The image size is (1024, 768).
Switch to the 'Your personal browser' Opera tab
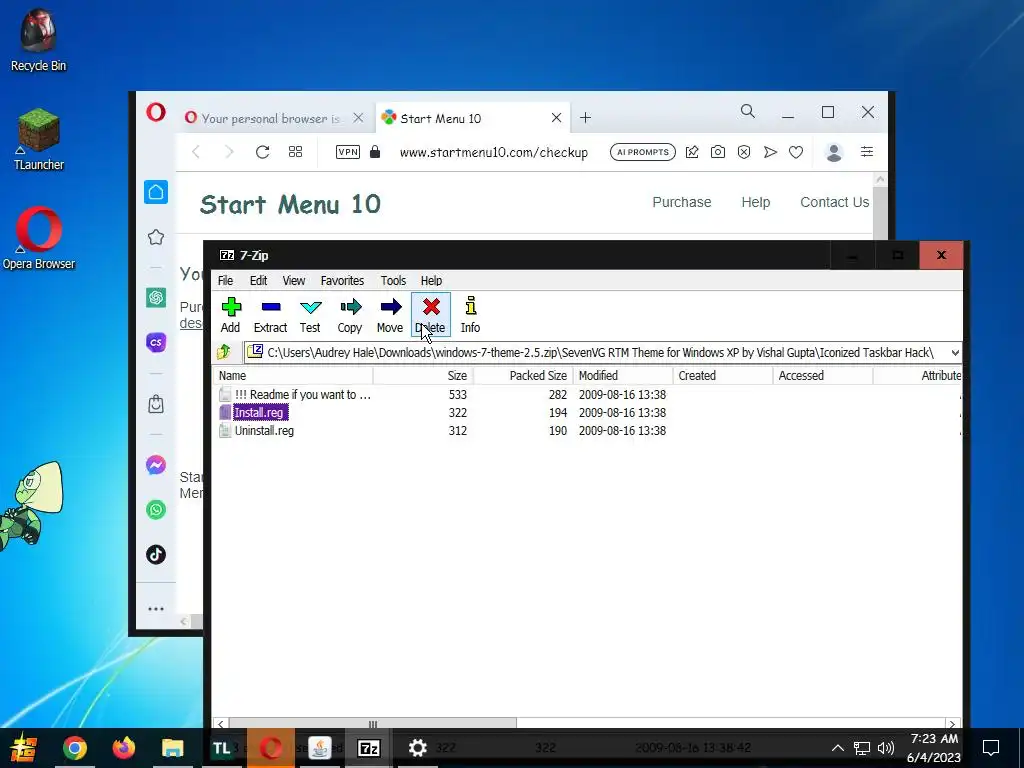click(x=271, y=118)
